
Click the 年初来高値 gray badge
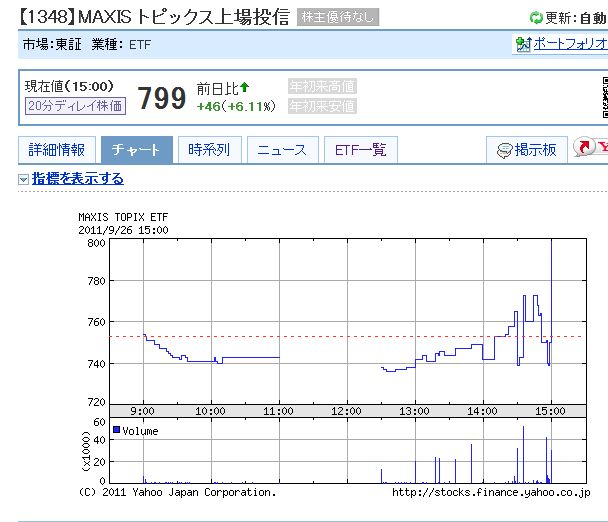point(322,87)
